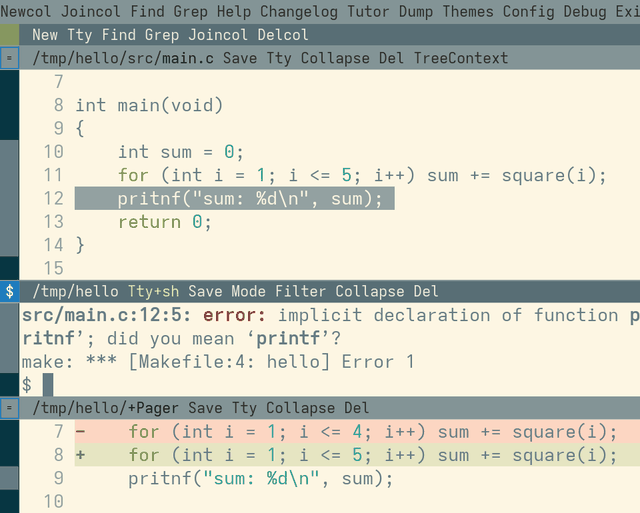
Task: Click line number 15 in main.c
Action: (53, 269)
